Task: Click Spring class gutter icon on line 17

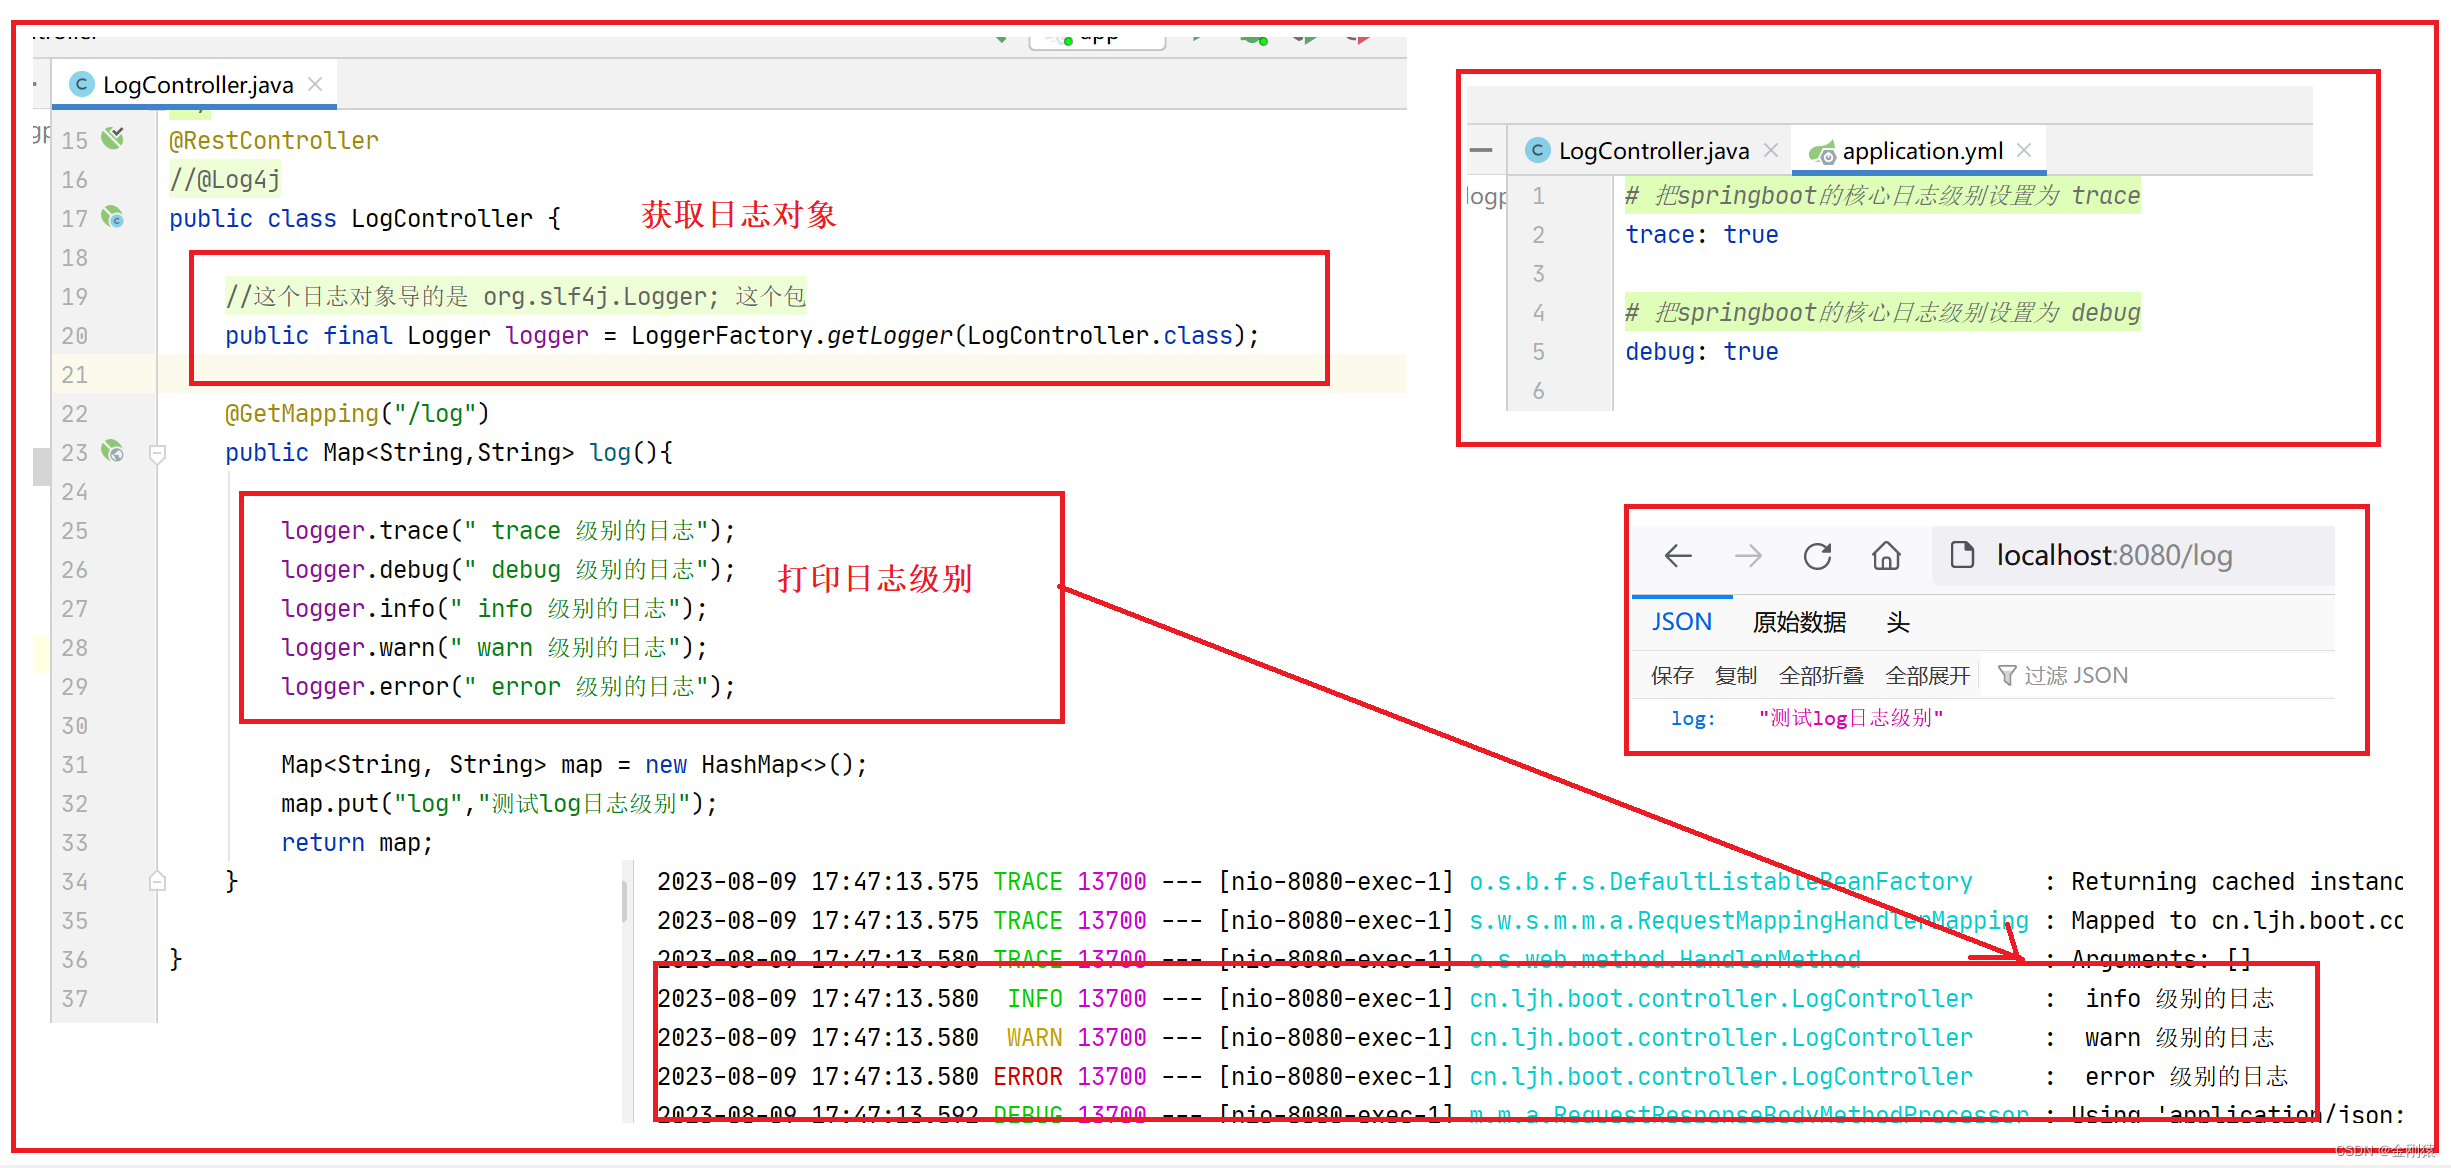Action: click(113, 217)
